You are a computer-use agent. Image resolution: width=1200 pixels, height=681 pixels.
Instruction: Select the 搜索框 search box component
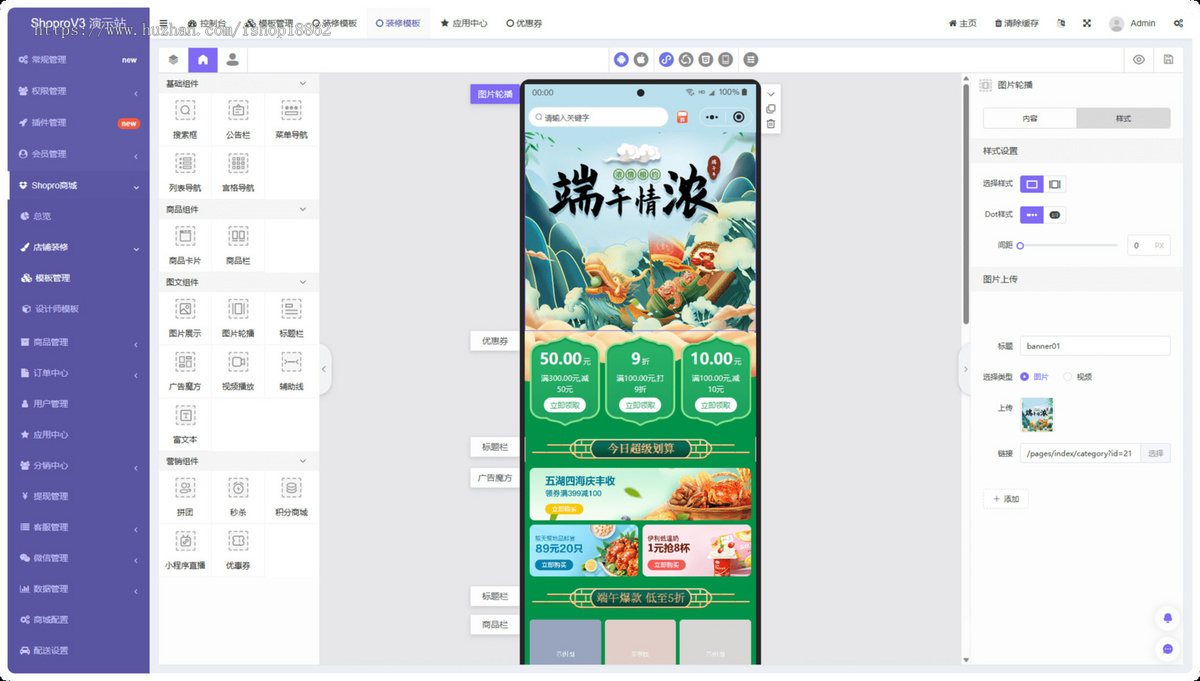[185, 118]
